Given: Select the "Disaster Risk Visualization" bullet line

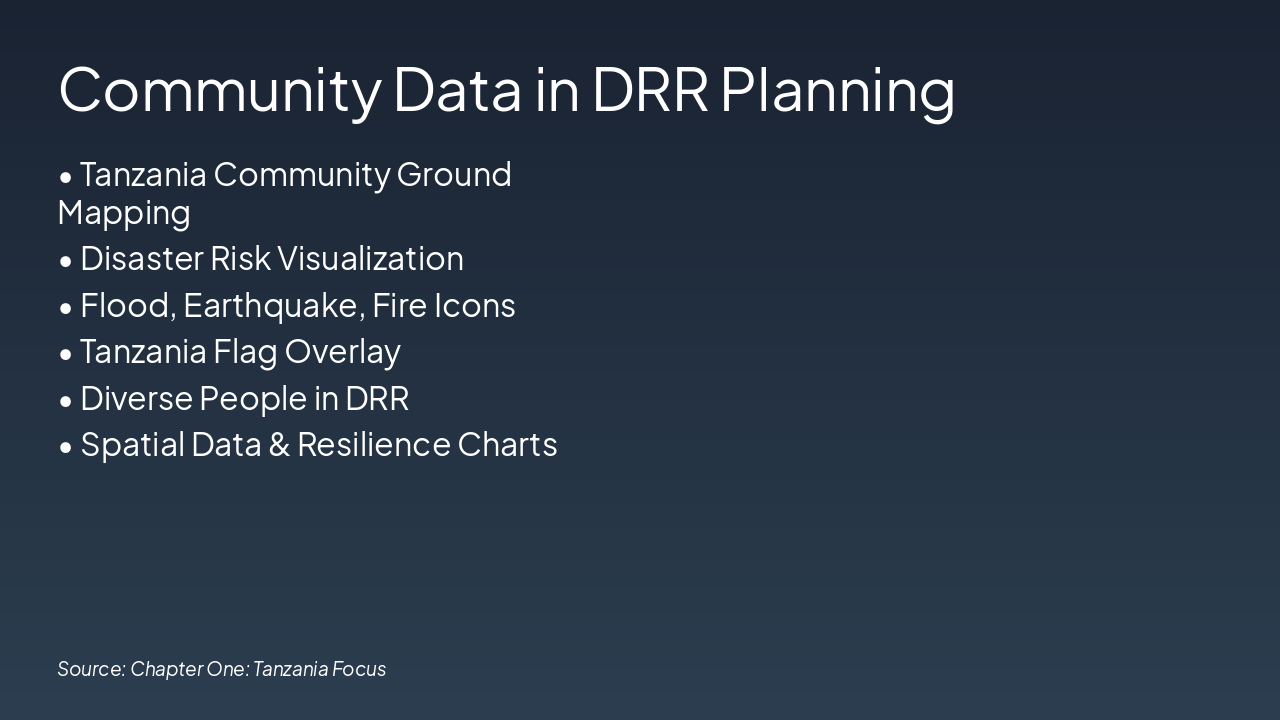Looking at the screenshot, I should point(272,259).
